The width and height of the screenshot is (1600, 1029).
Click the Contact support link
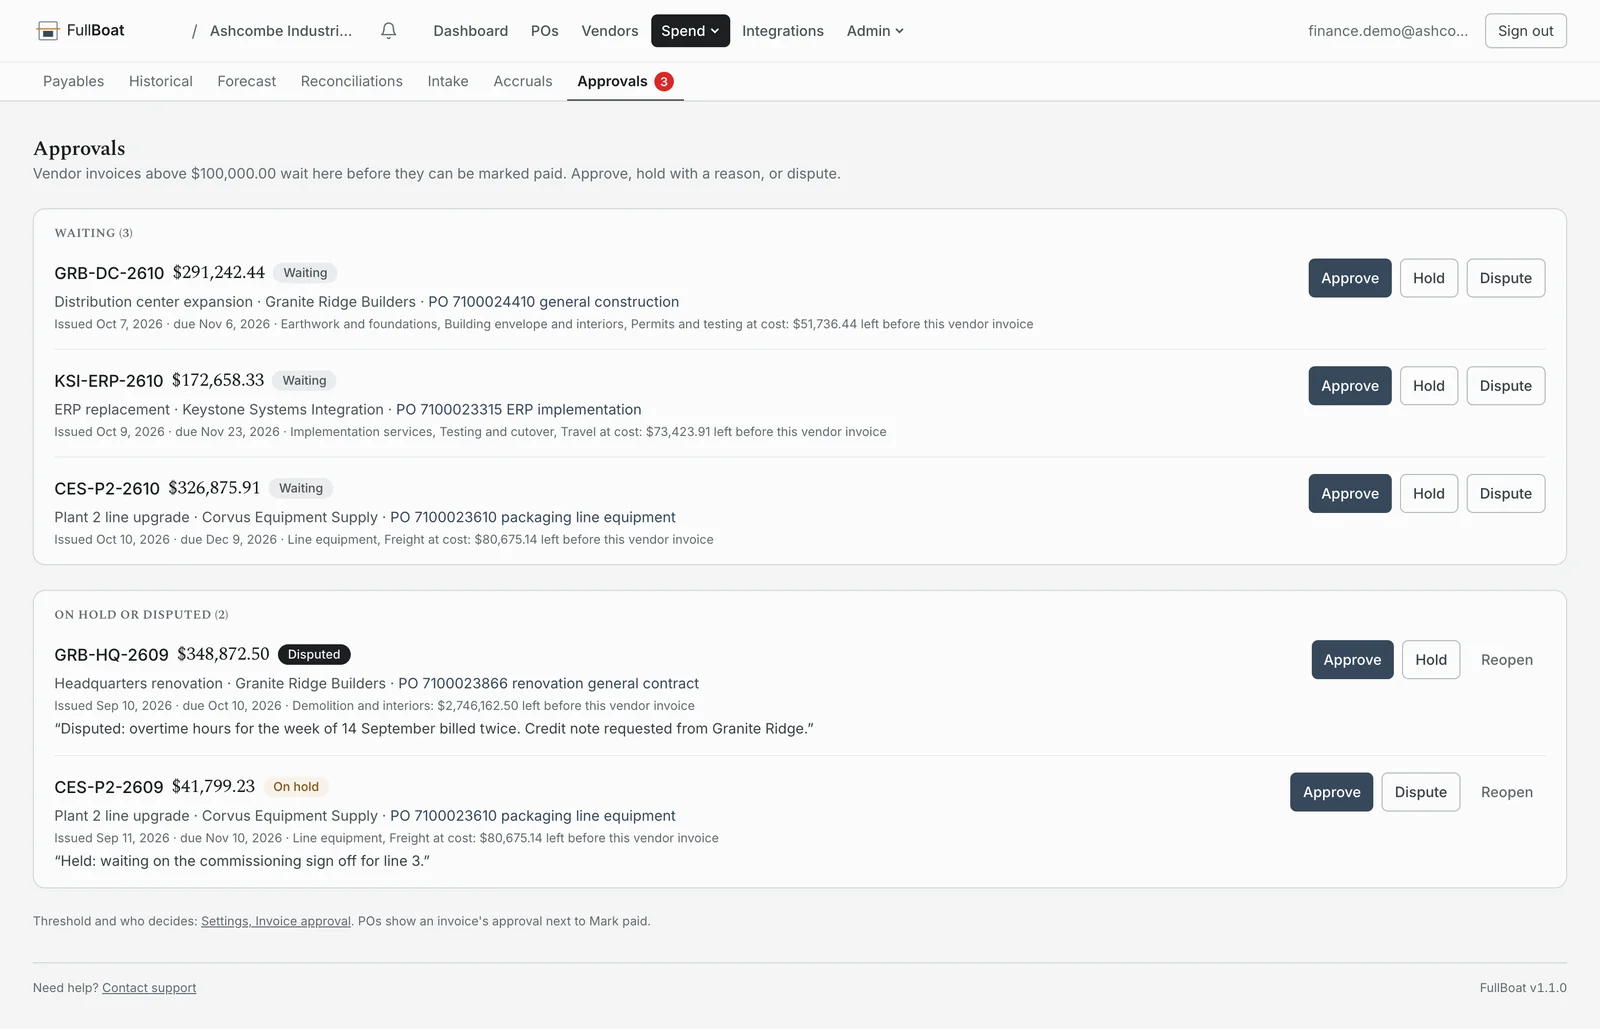(x=149, y=988)
